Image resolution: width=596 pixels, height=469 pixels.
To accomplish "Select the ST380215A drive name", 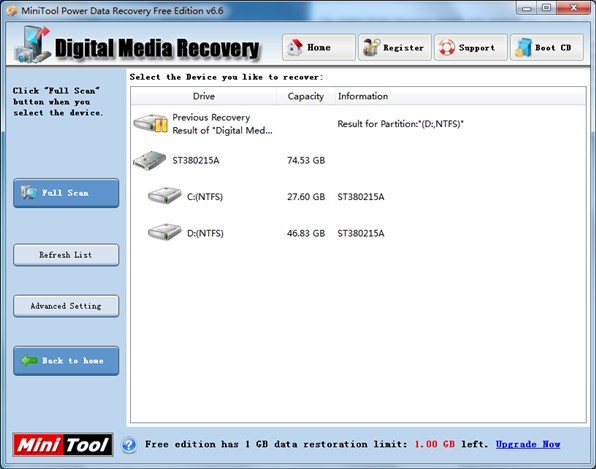I will [x=196, y=160].
